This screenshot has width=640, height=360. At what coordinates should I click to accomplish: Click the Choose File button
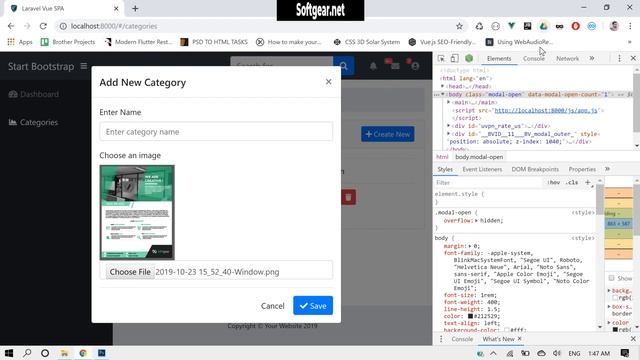(x=130, y=272)
